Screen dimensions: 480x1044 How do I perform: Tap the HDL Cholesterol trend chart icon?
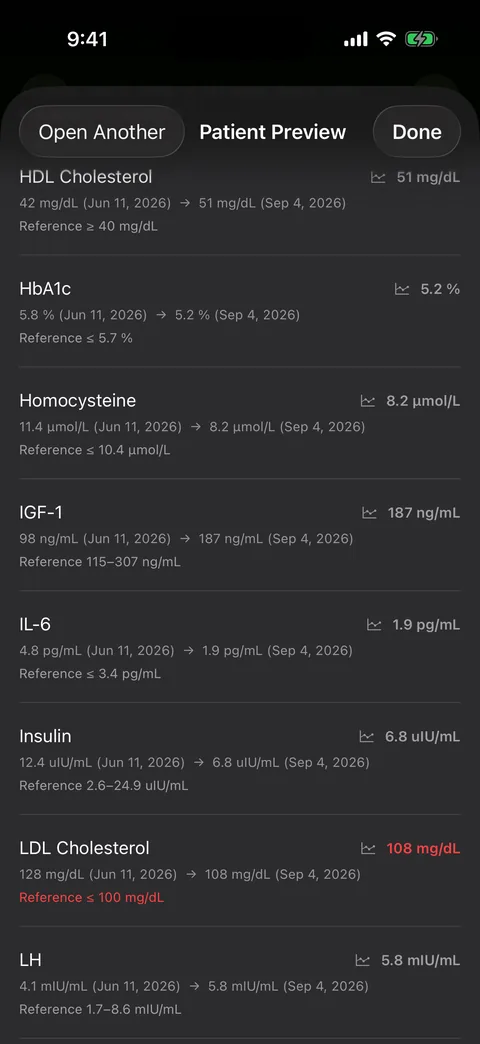point(378,178)
